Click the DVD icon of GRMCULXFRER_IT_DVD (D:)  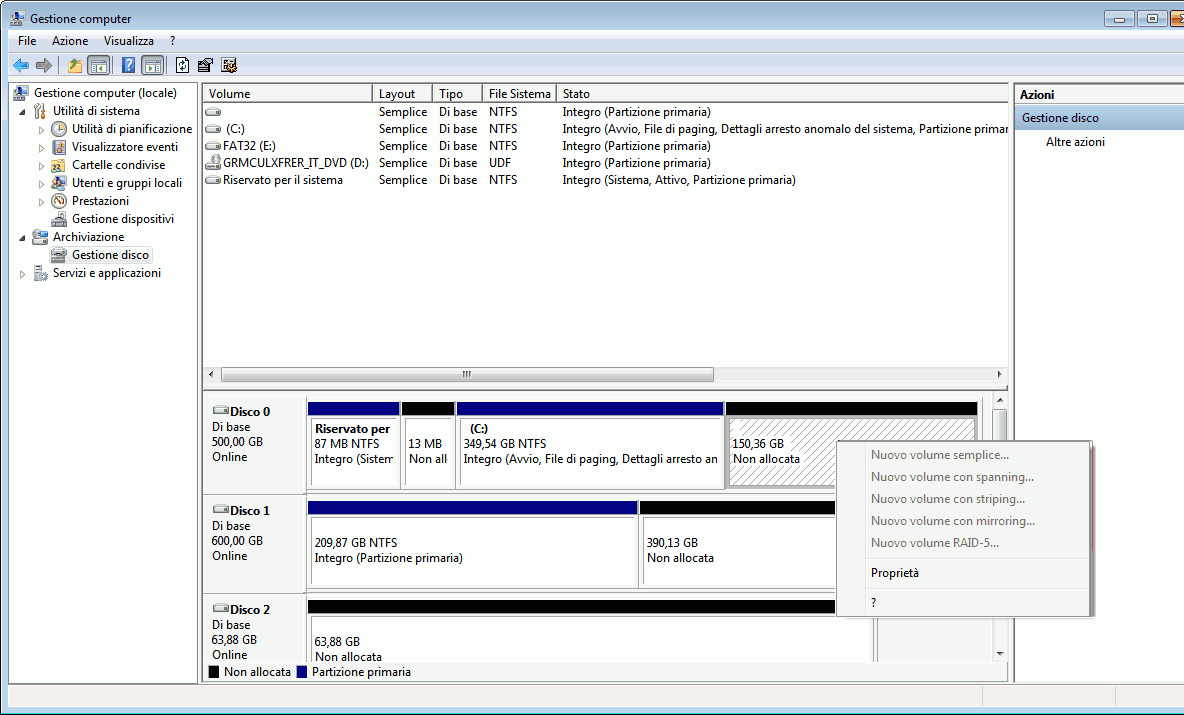(x=213, y=162)
